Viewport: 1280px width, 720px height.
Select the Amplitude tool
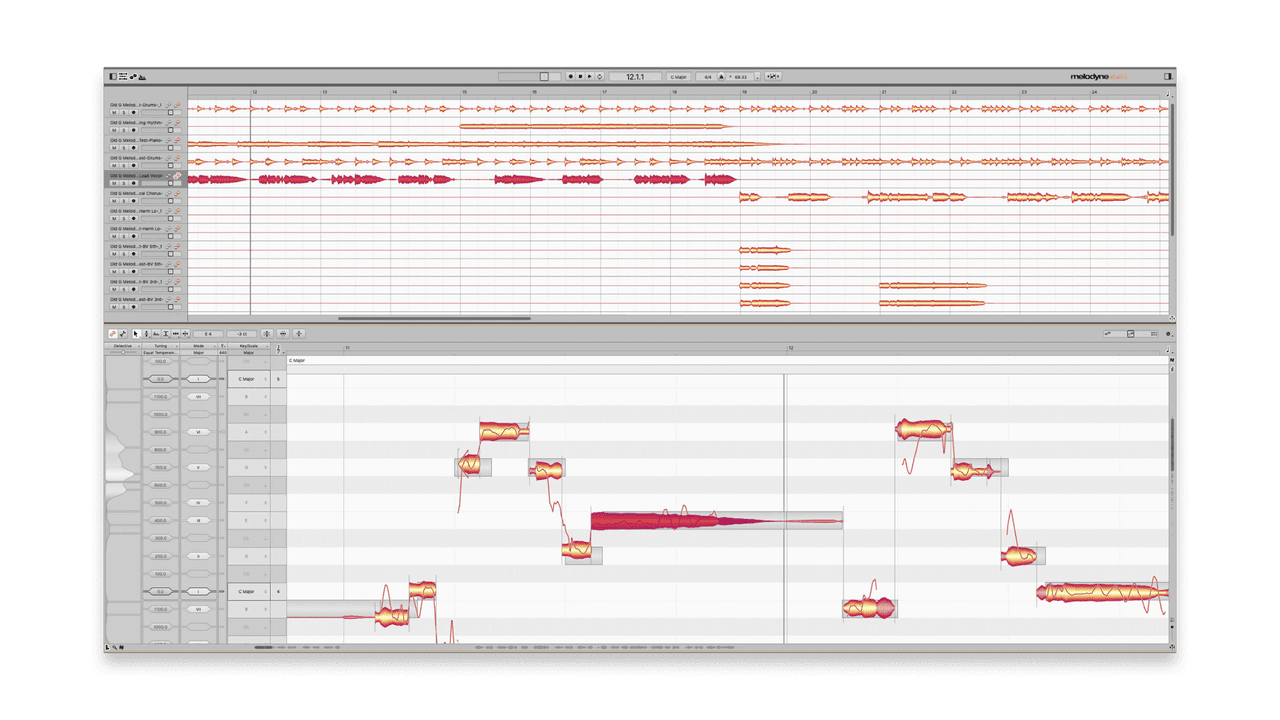pyautogui.click(x=166, y=334)
